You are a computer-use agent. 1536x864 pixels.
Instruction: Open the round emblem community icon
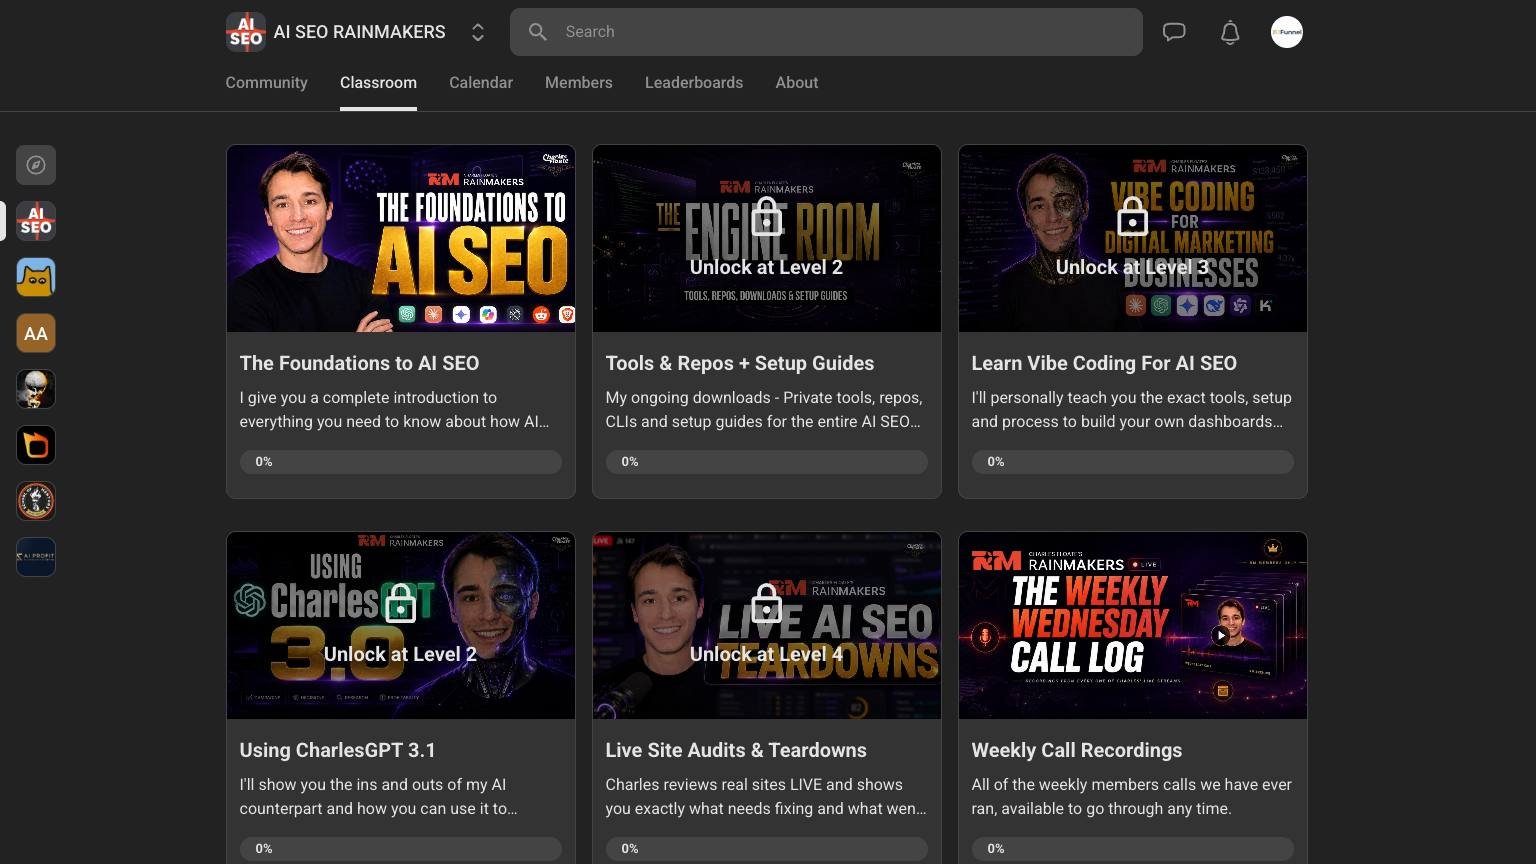36,501
